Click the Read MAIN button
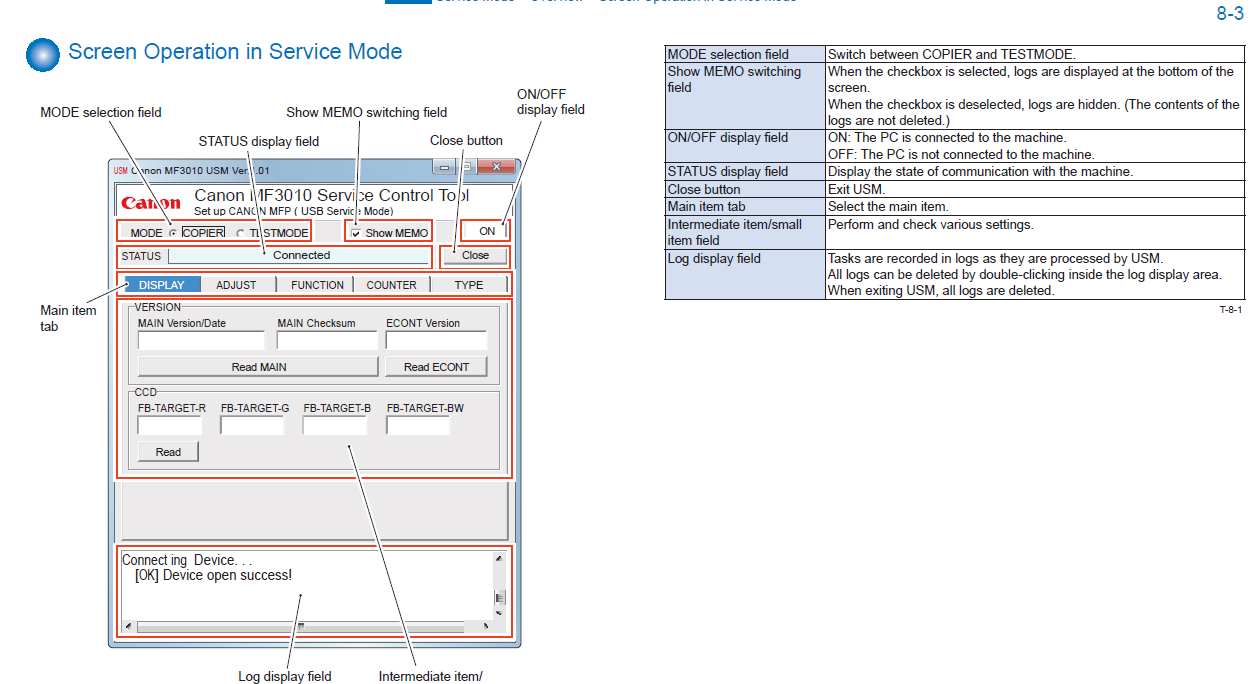The height and width of the screenshot is (684, 1254). point(258,367)
